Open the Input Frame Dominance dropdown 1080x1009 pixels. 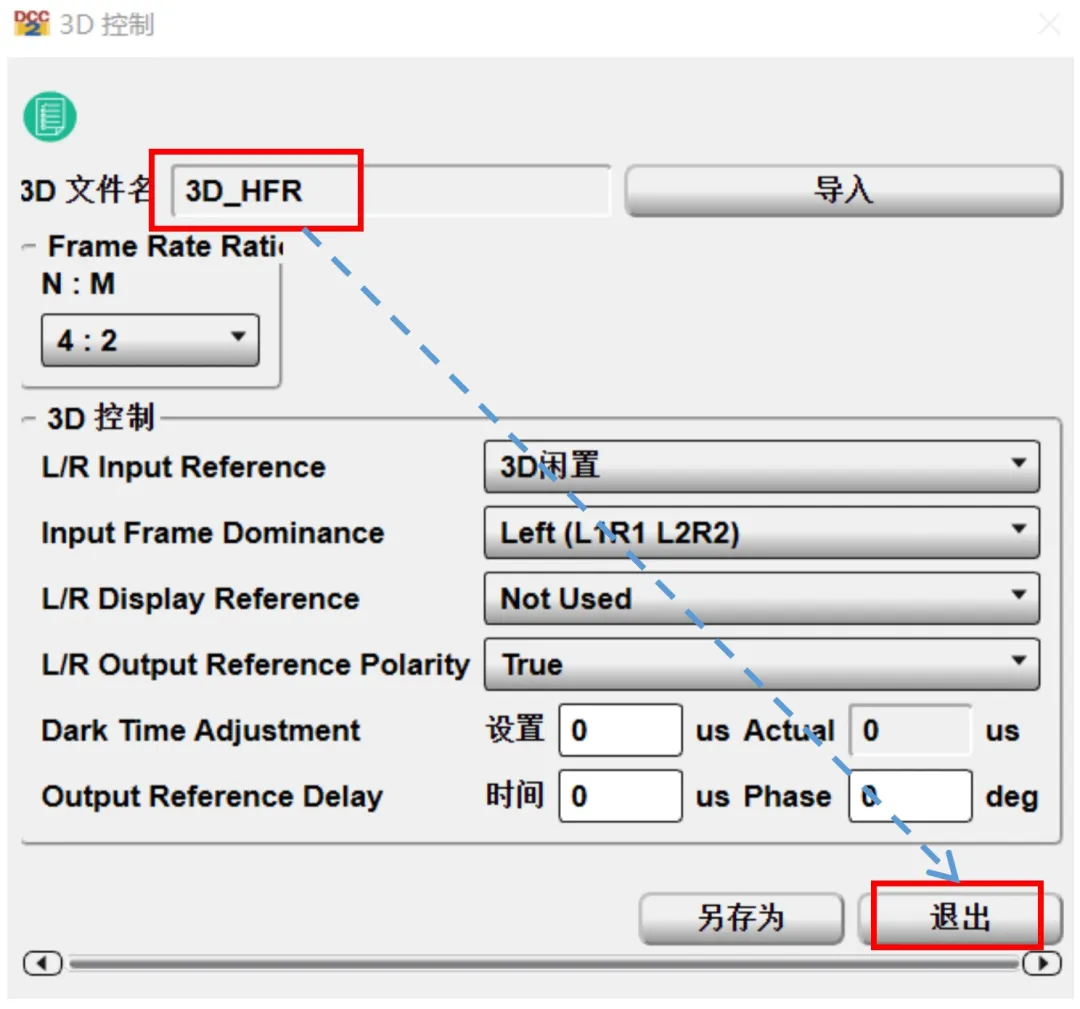point(761,532)
